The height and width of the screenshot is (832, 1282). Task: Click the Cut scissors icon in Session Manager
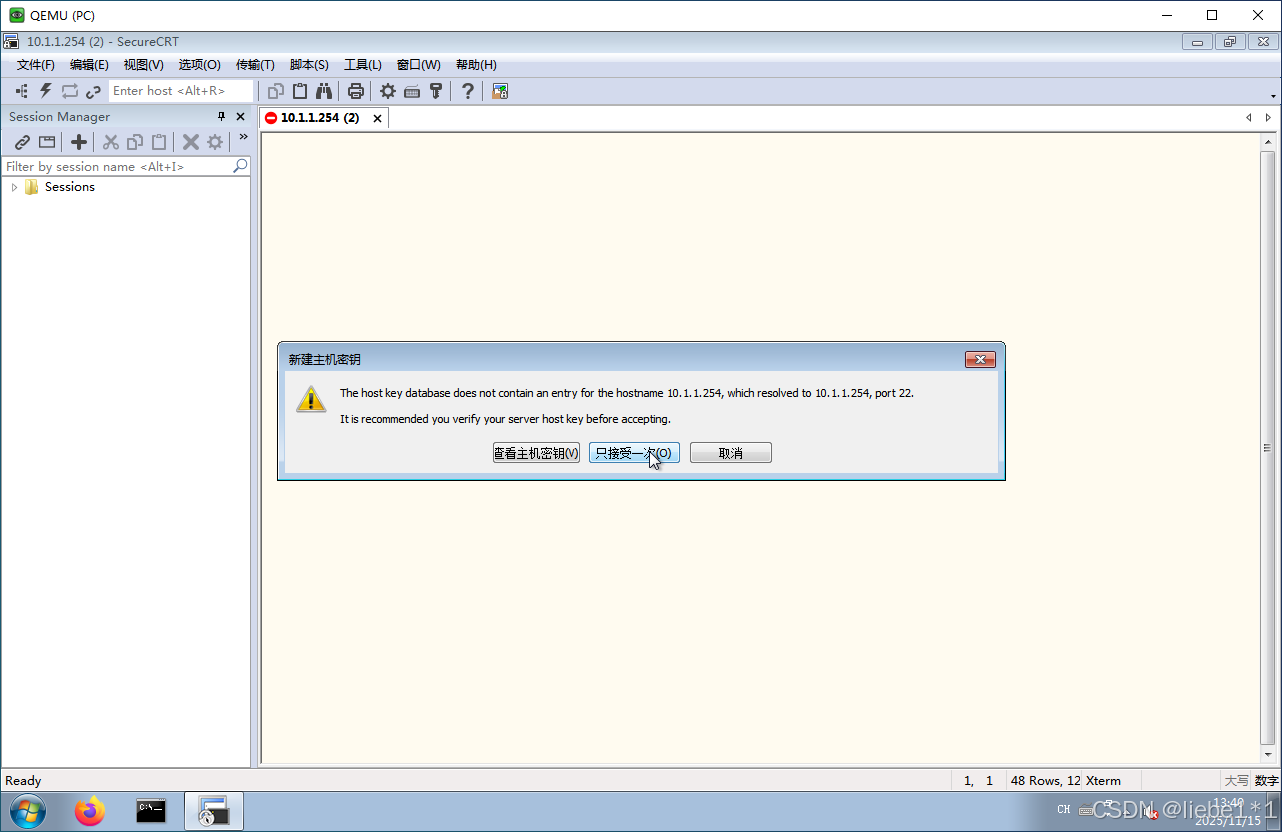(111, 142)
